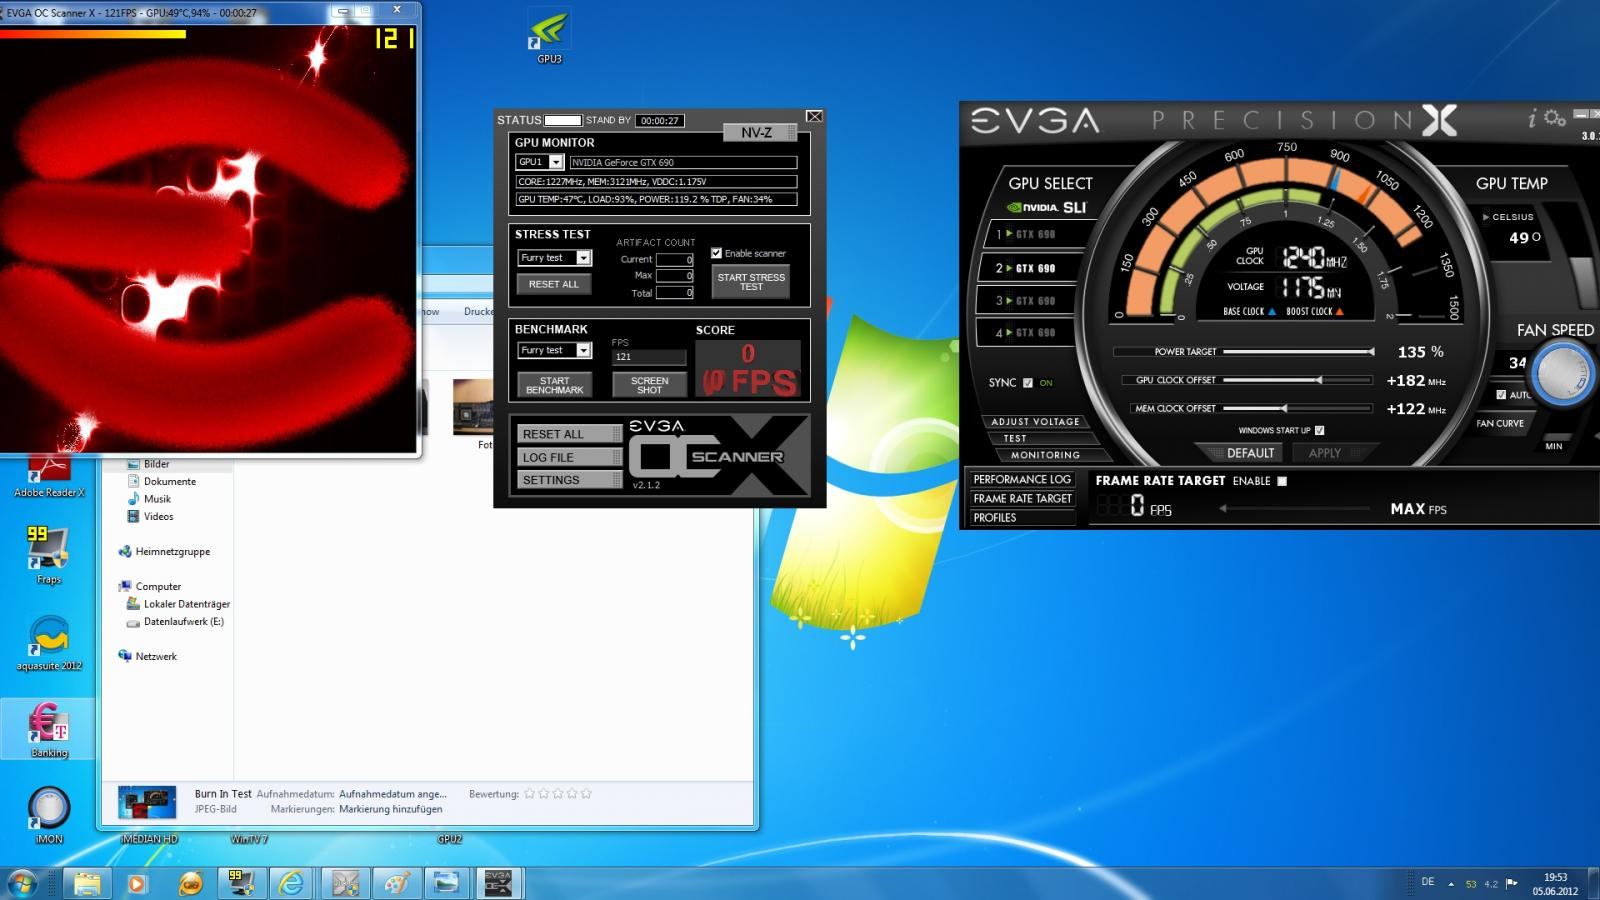Rate the Burn In Test image with stars
The height and width of the screenshot is (900, 1600).
[558, 794]
